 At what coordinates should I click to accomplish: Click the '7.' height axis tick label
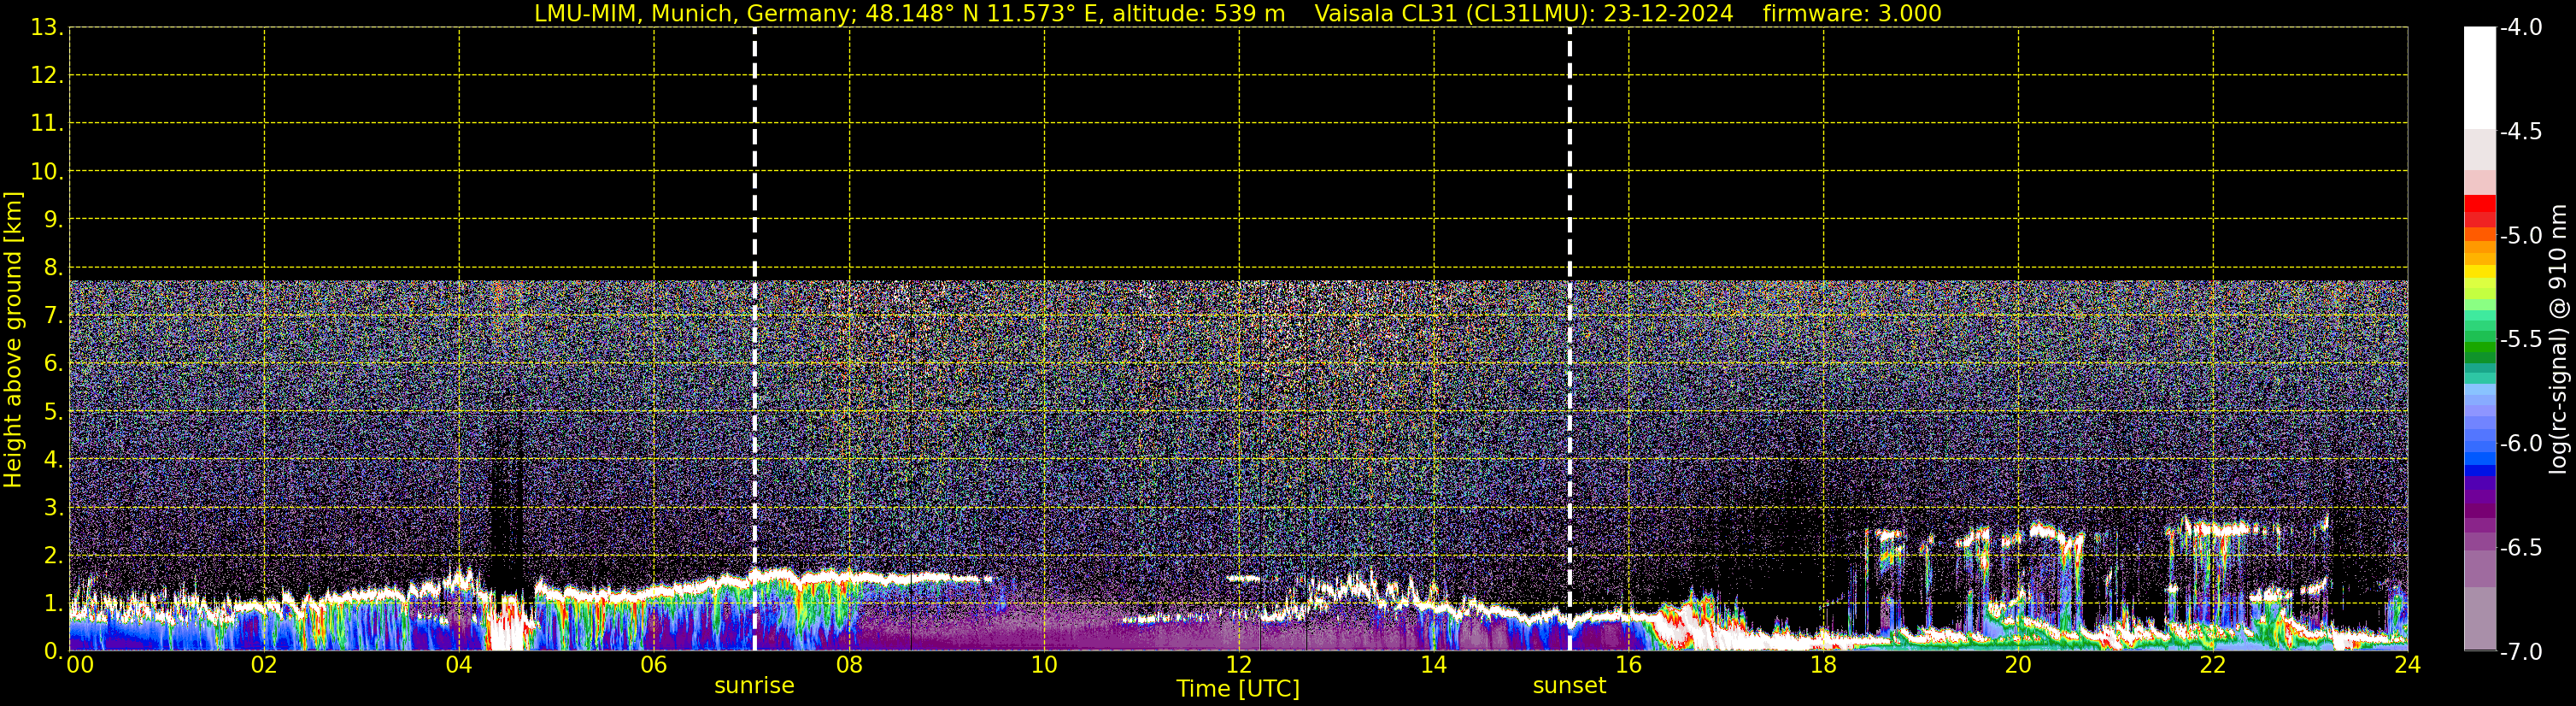click(53, 316)
